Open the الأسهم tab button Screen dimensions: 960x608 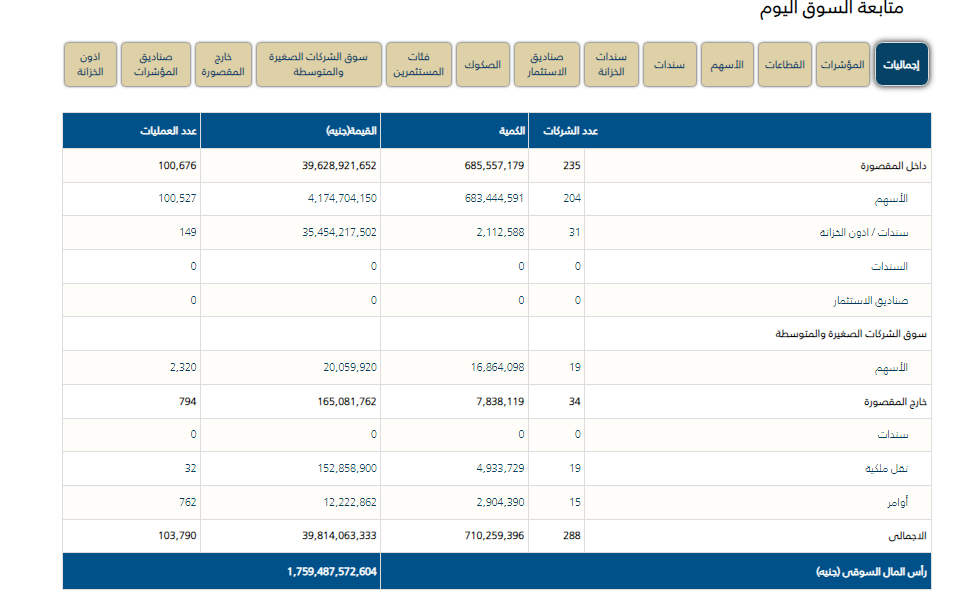(x=726, y=65)
